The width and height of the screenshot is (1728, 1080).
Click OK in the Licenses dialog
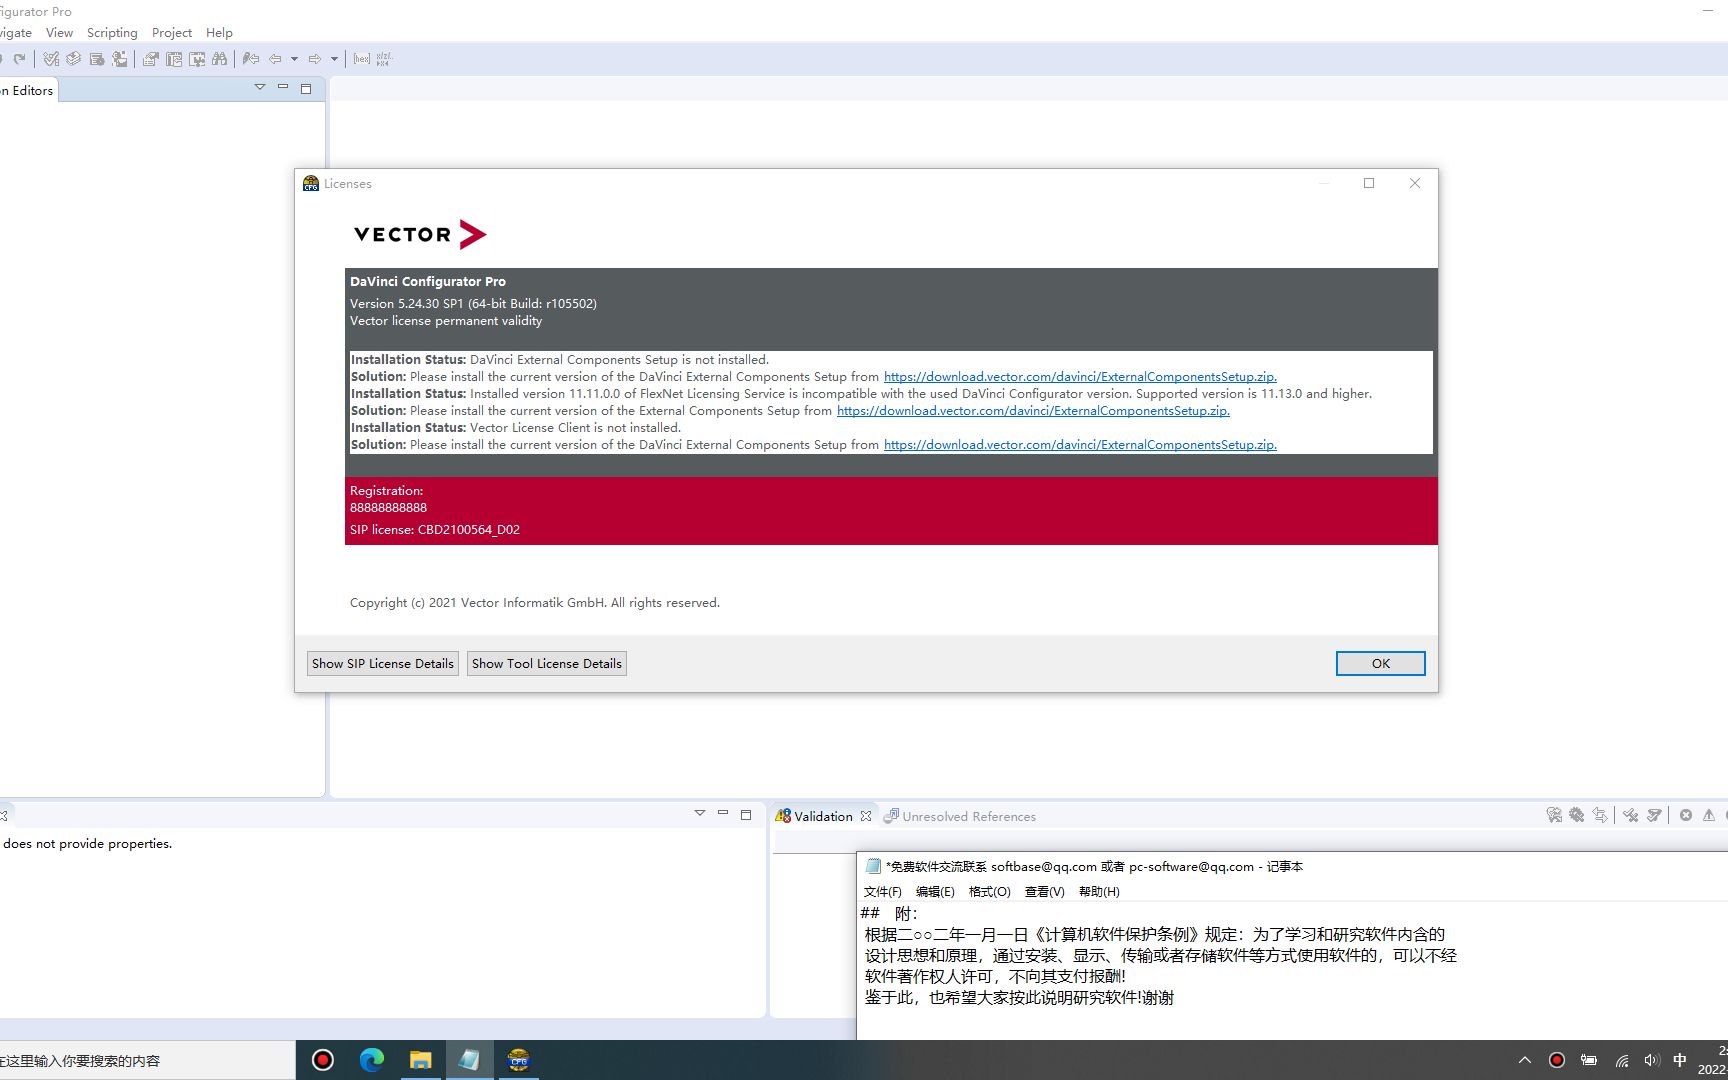point(1380,663)
